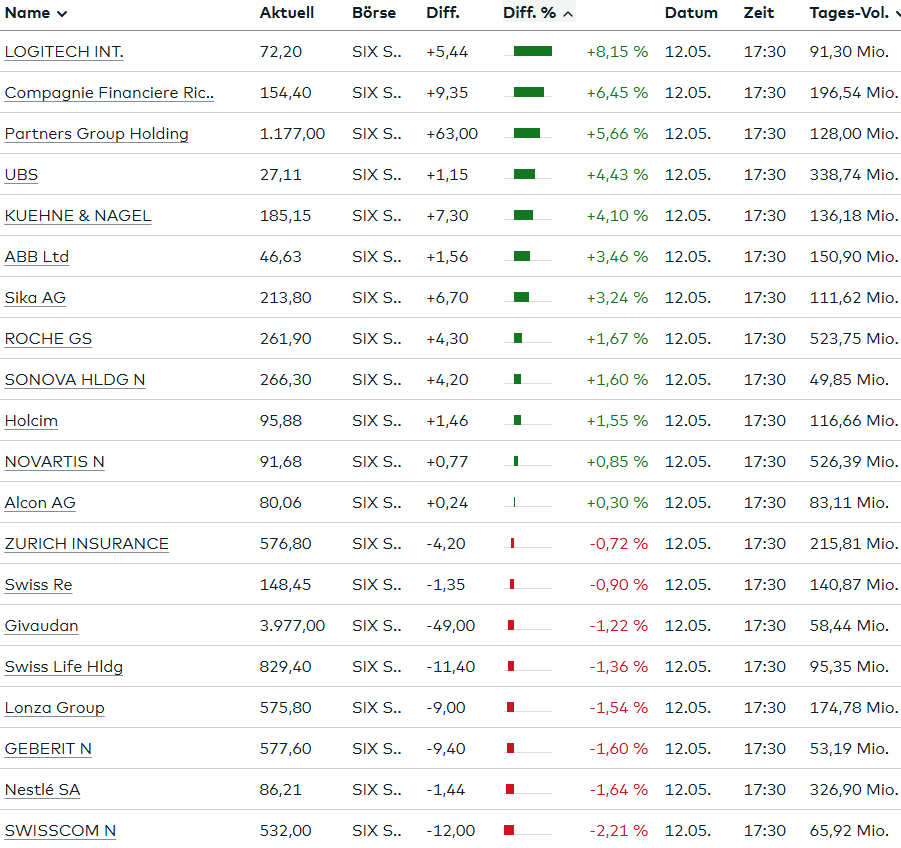Click the up-arrow icon beside Diff. %

[568, 14]
